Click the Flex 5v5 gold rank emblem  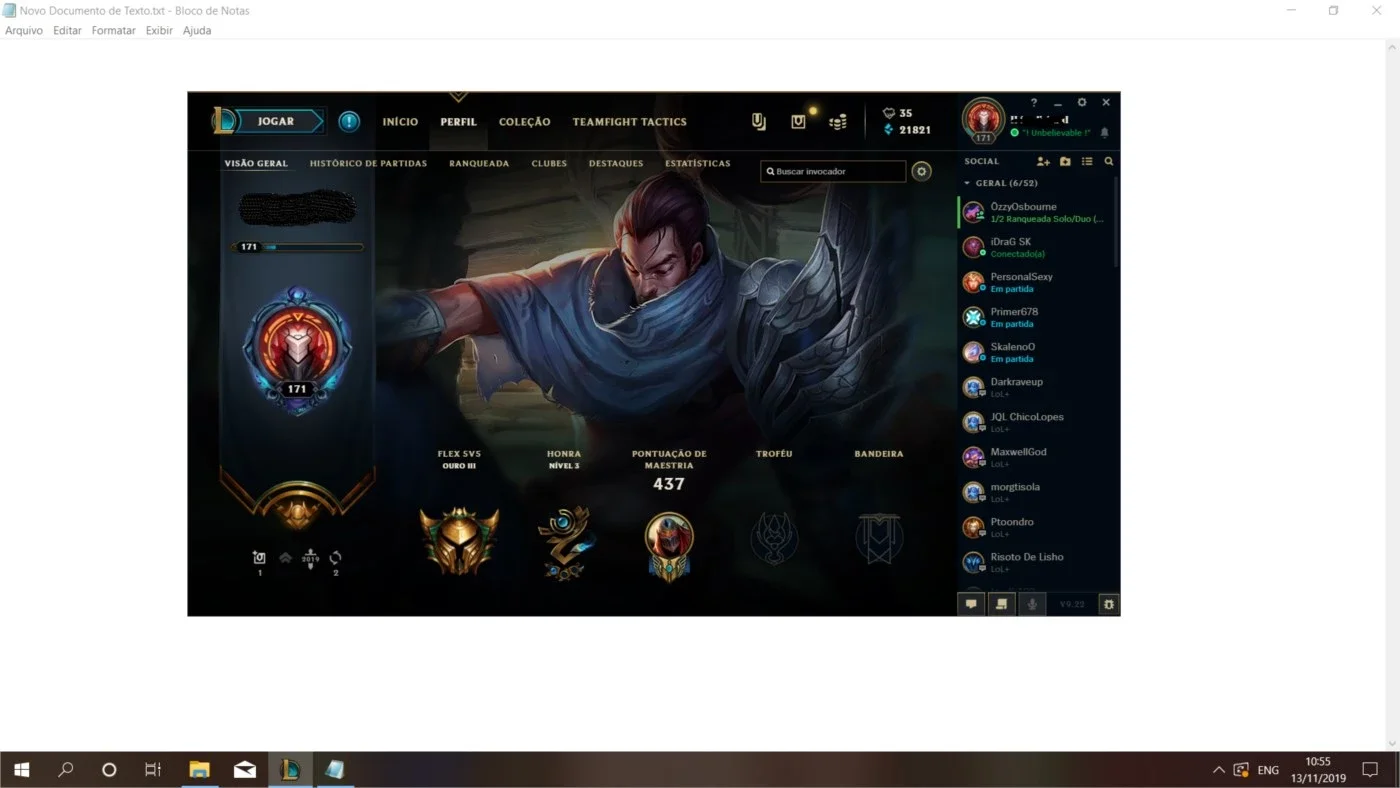(459, 541)
